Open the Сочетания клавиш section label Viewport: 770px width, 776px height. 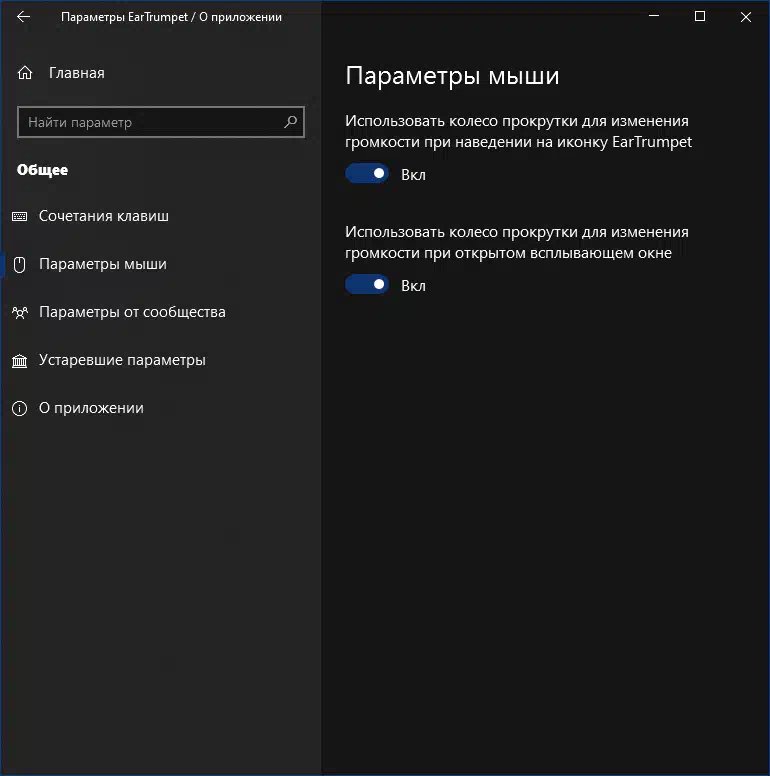pyautogui.click(x=104, y=216)
